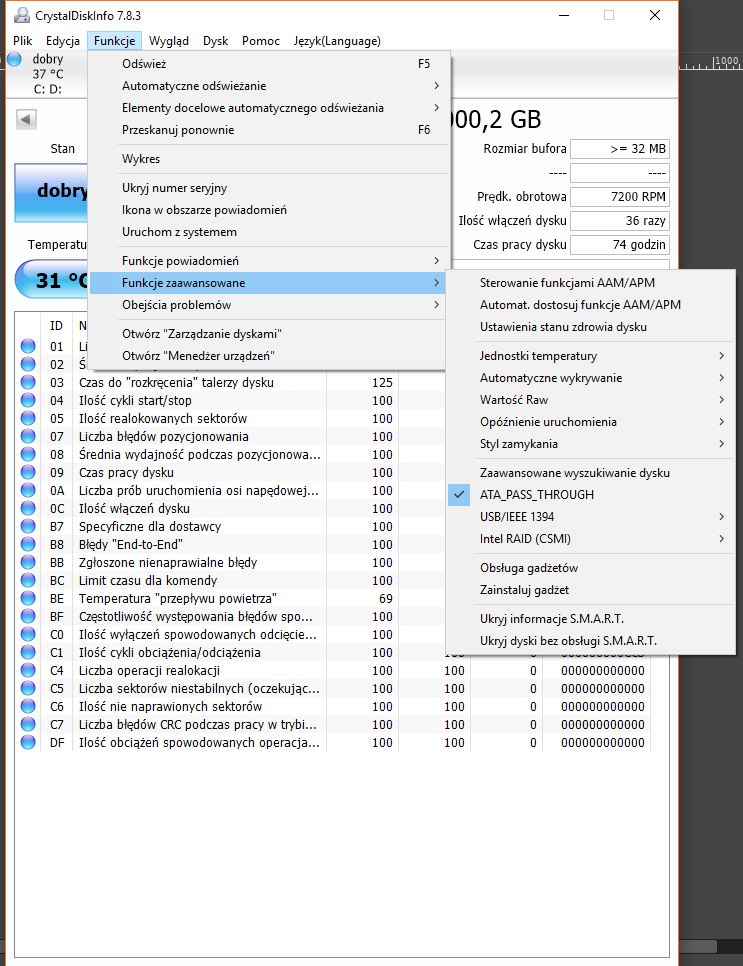The height and width of the screenshot is (966, 743).
Task: Click status orb for attribute C6 row
Action: 28,707
